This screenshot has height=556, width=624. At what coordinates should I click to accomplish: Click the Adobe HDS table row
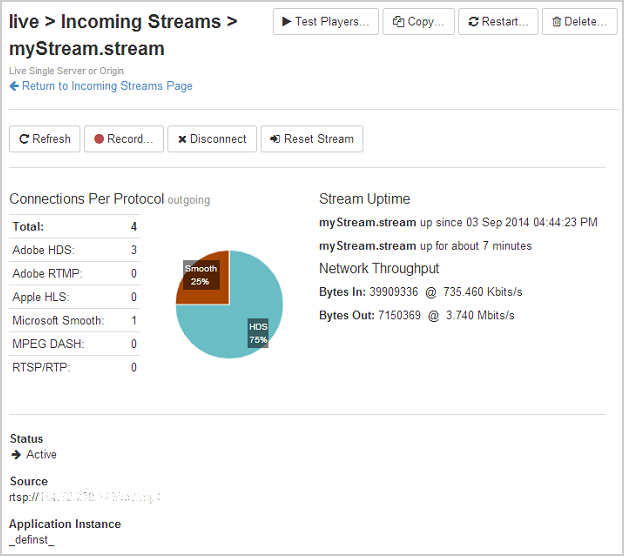74,250
